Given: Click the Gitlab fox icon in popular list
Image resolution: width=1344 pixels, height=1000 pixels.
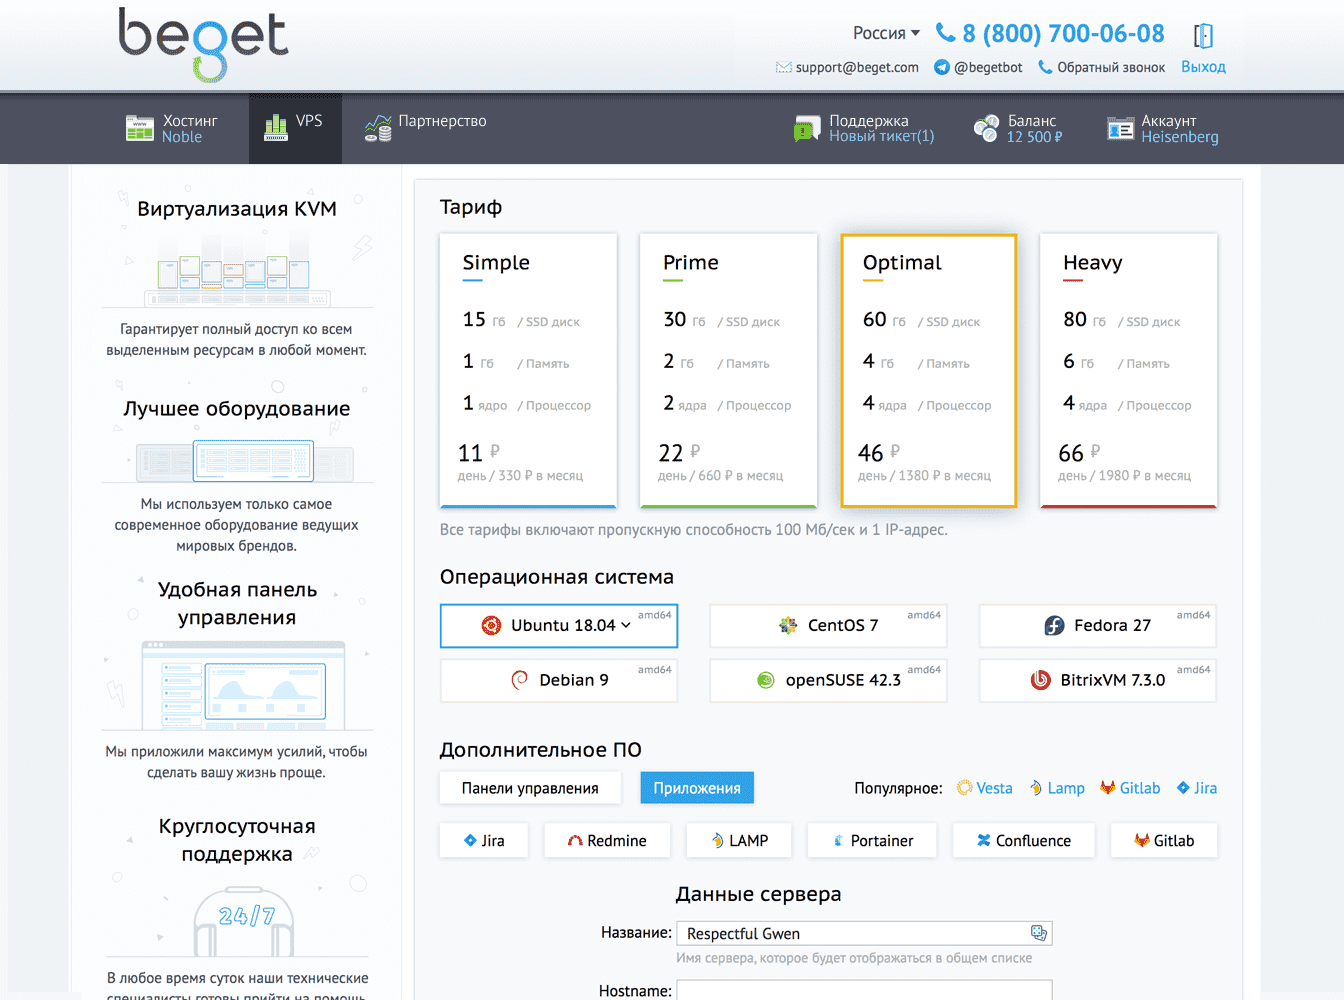Looking at the screenshot, I should (x=1108, y=788).
